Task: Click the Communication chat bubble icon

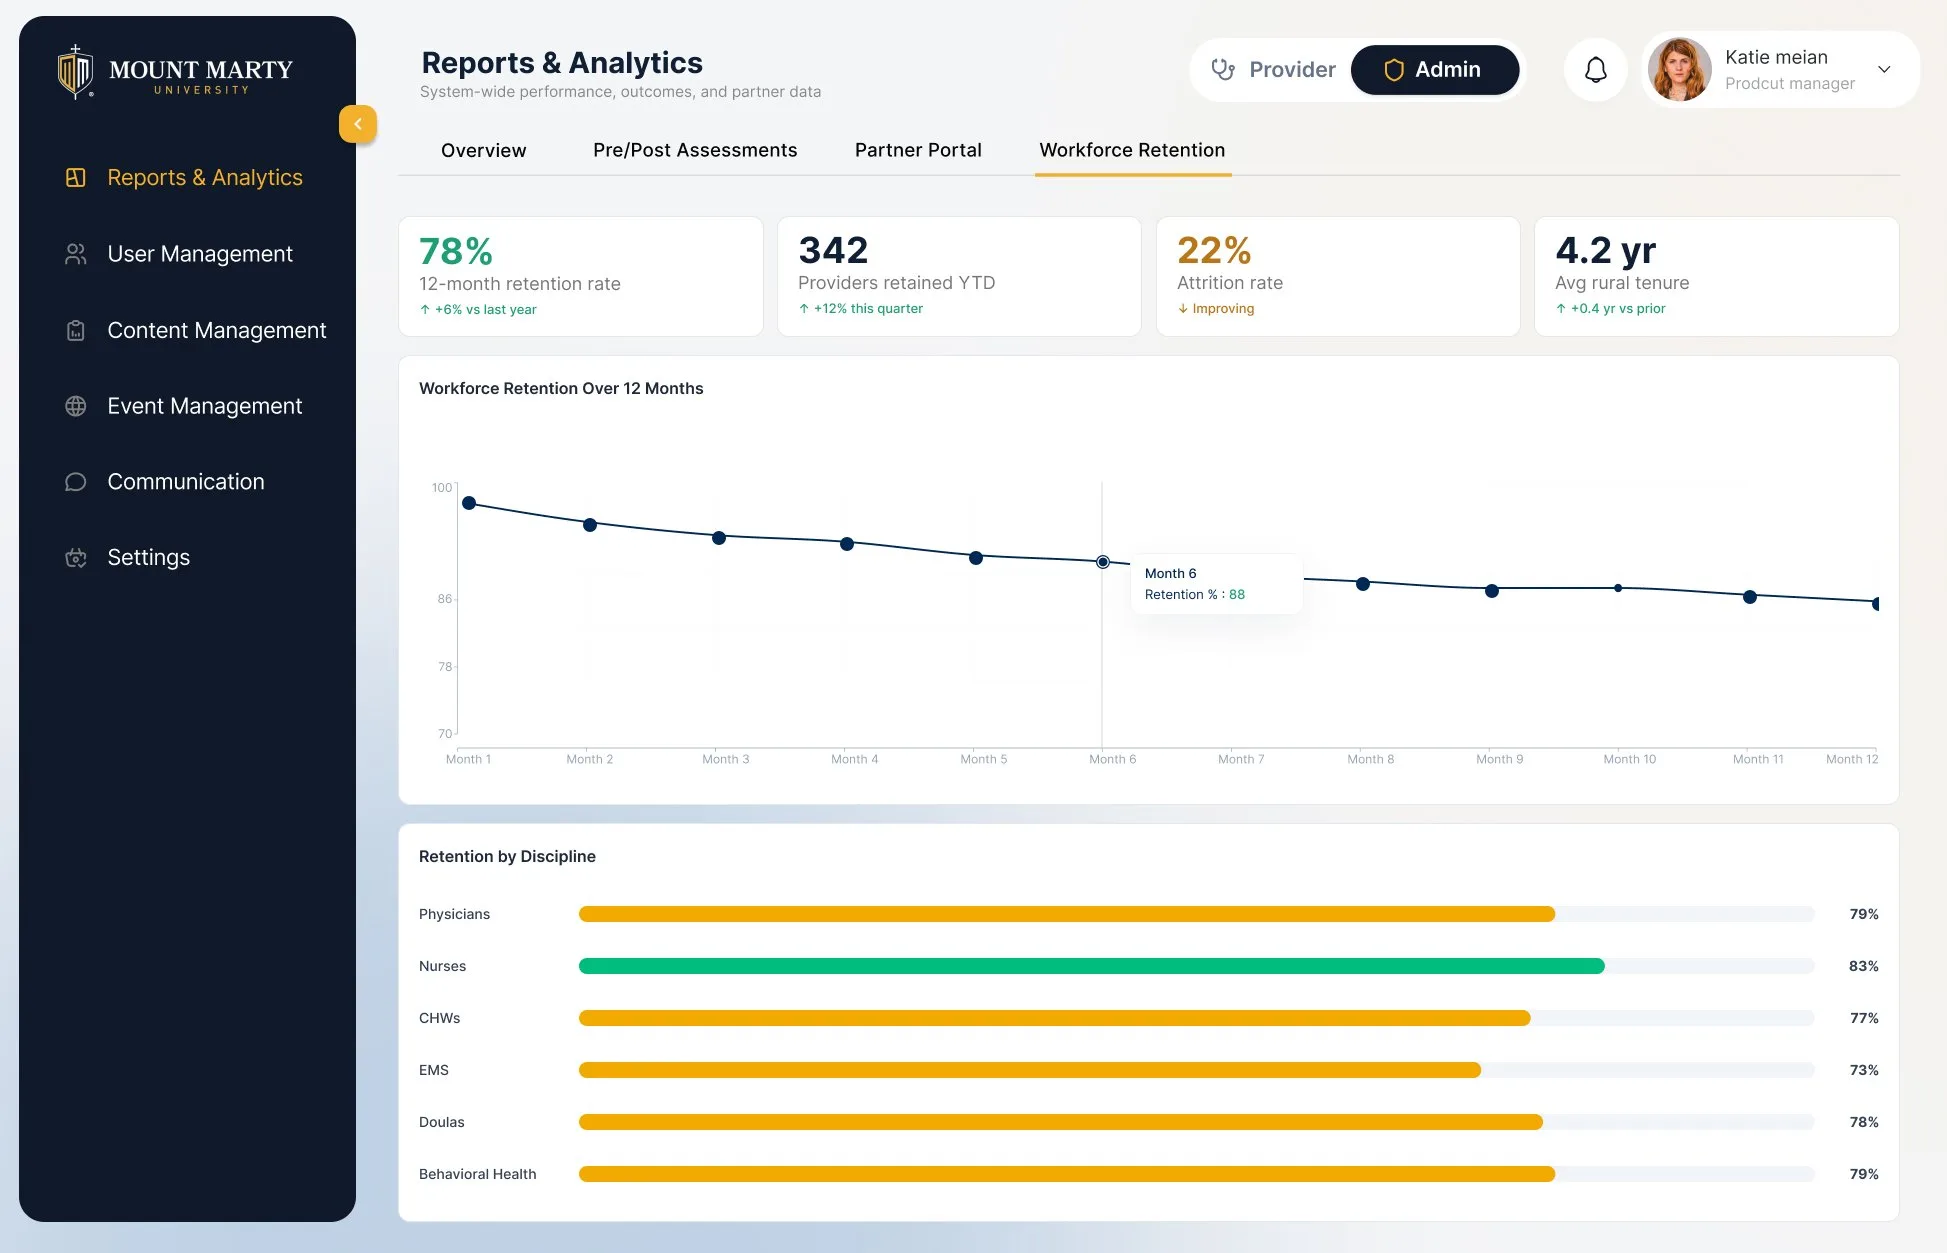Action: [76, 482]
